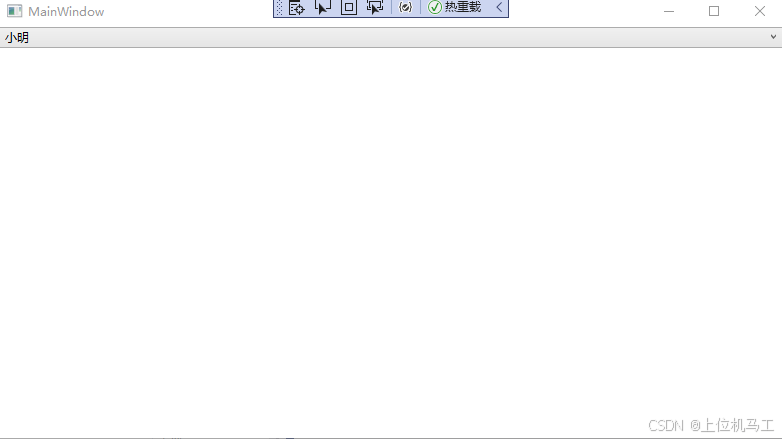
Task: Activate the Select Element tool
Action: [323, 7]
